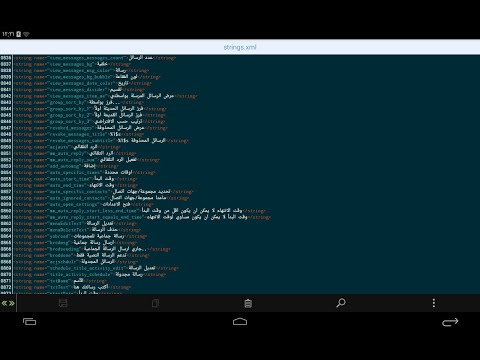Tap the left double-chevron navigation arrow

[x=4, y=303]
